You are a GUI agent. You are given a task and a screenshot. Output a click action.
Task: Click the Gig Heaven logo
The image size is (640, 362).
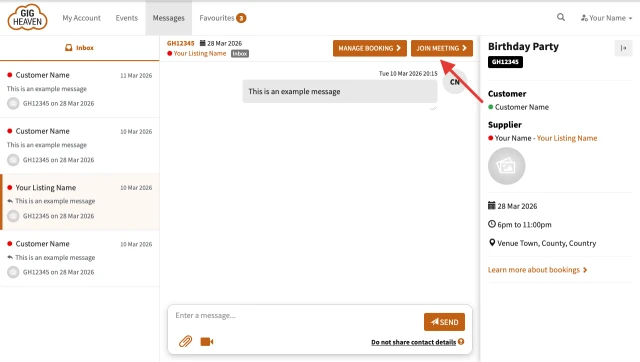(27, 18)
